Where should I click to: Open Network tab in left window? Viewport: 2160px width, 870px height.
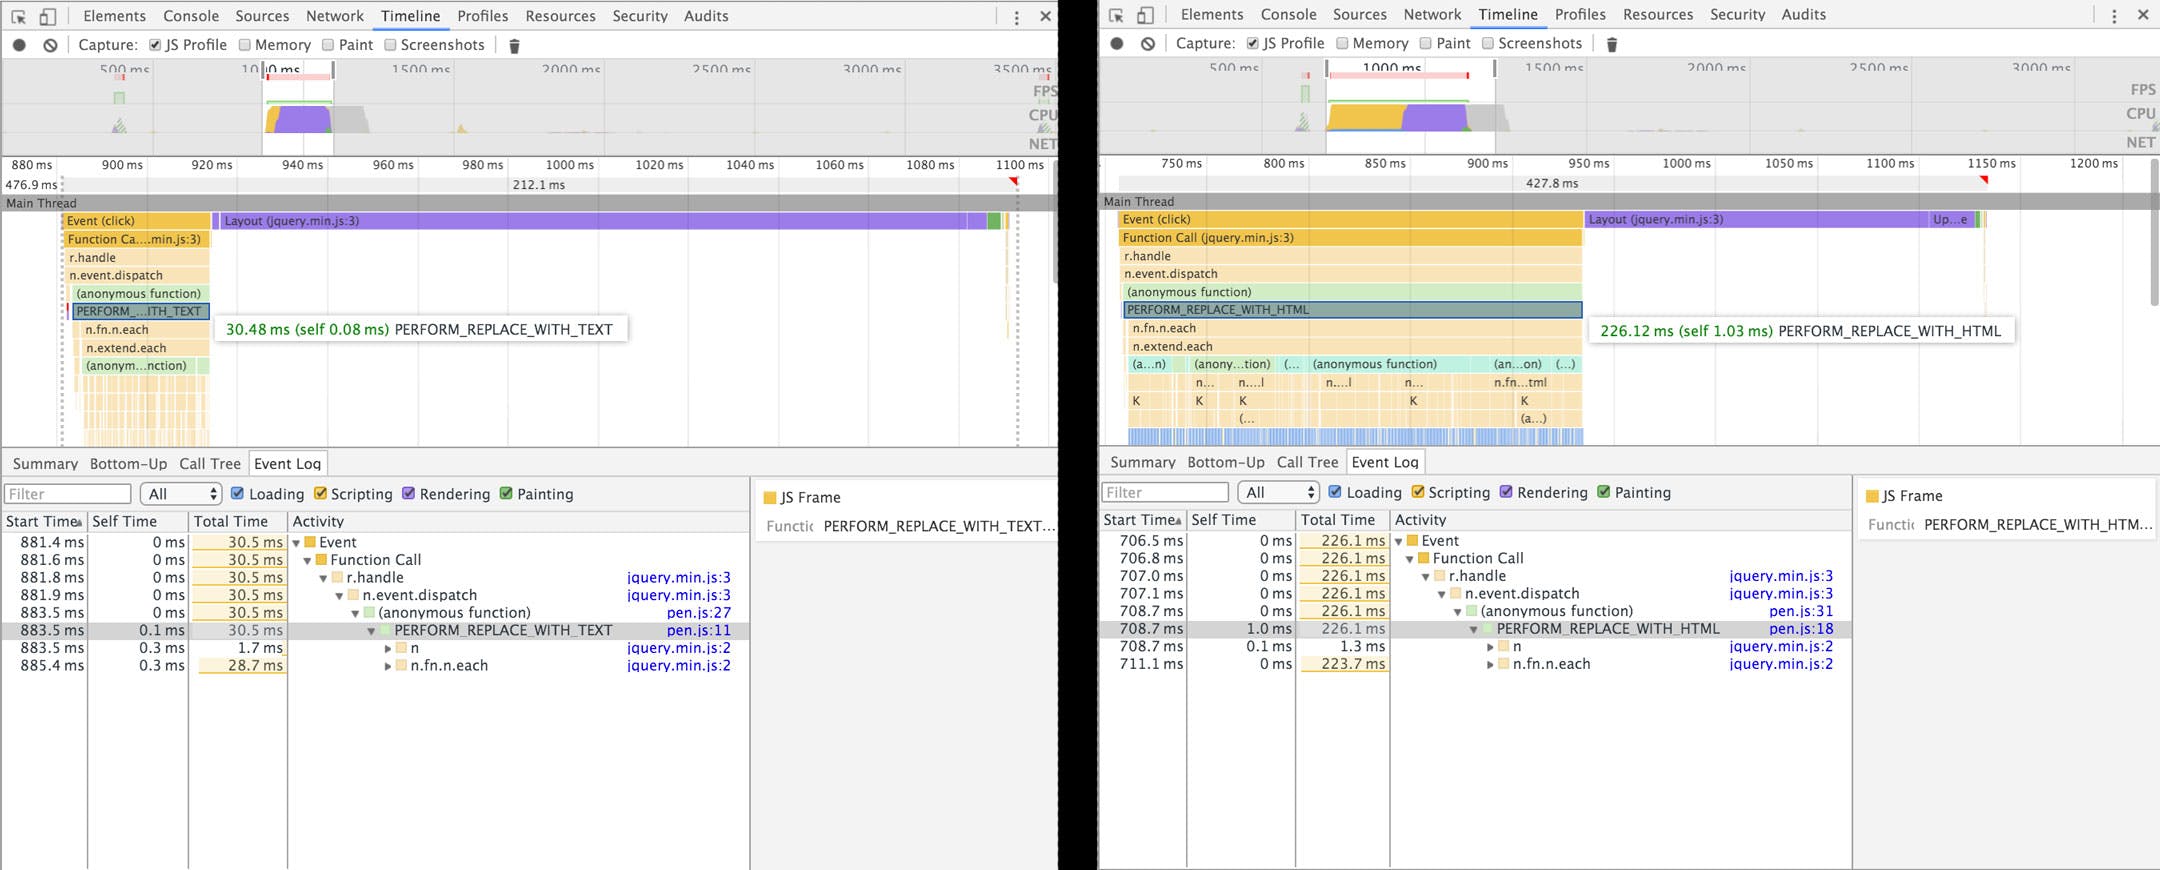tap(335, 16)
